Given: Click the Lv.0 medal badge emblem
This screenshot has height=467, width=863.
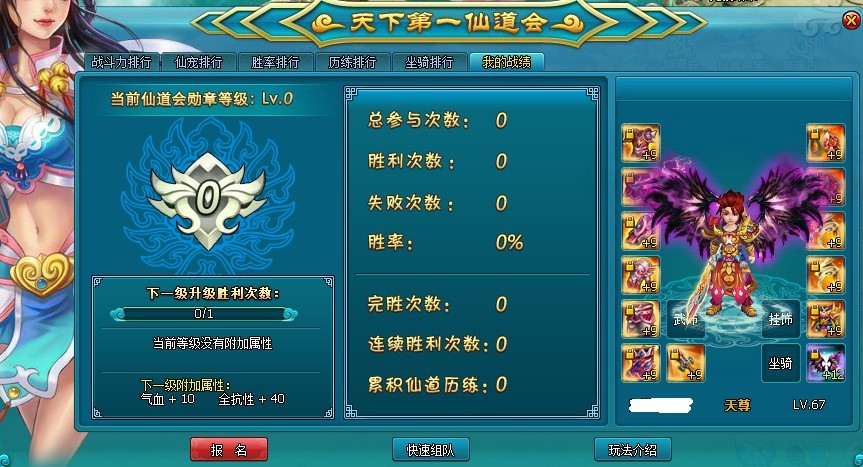Looking at the screenshot, I should (x=207, y=200).
